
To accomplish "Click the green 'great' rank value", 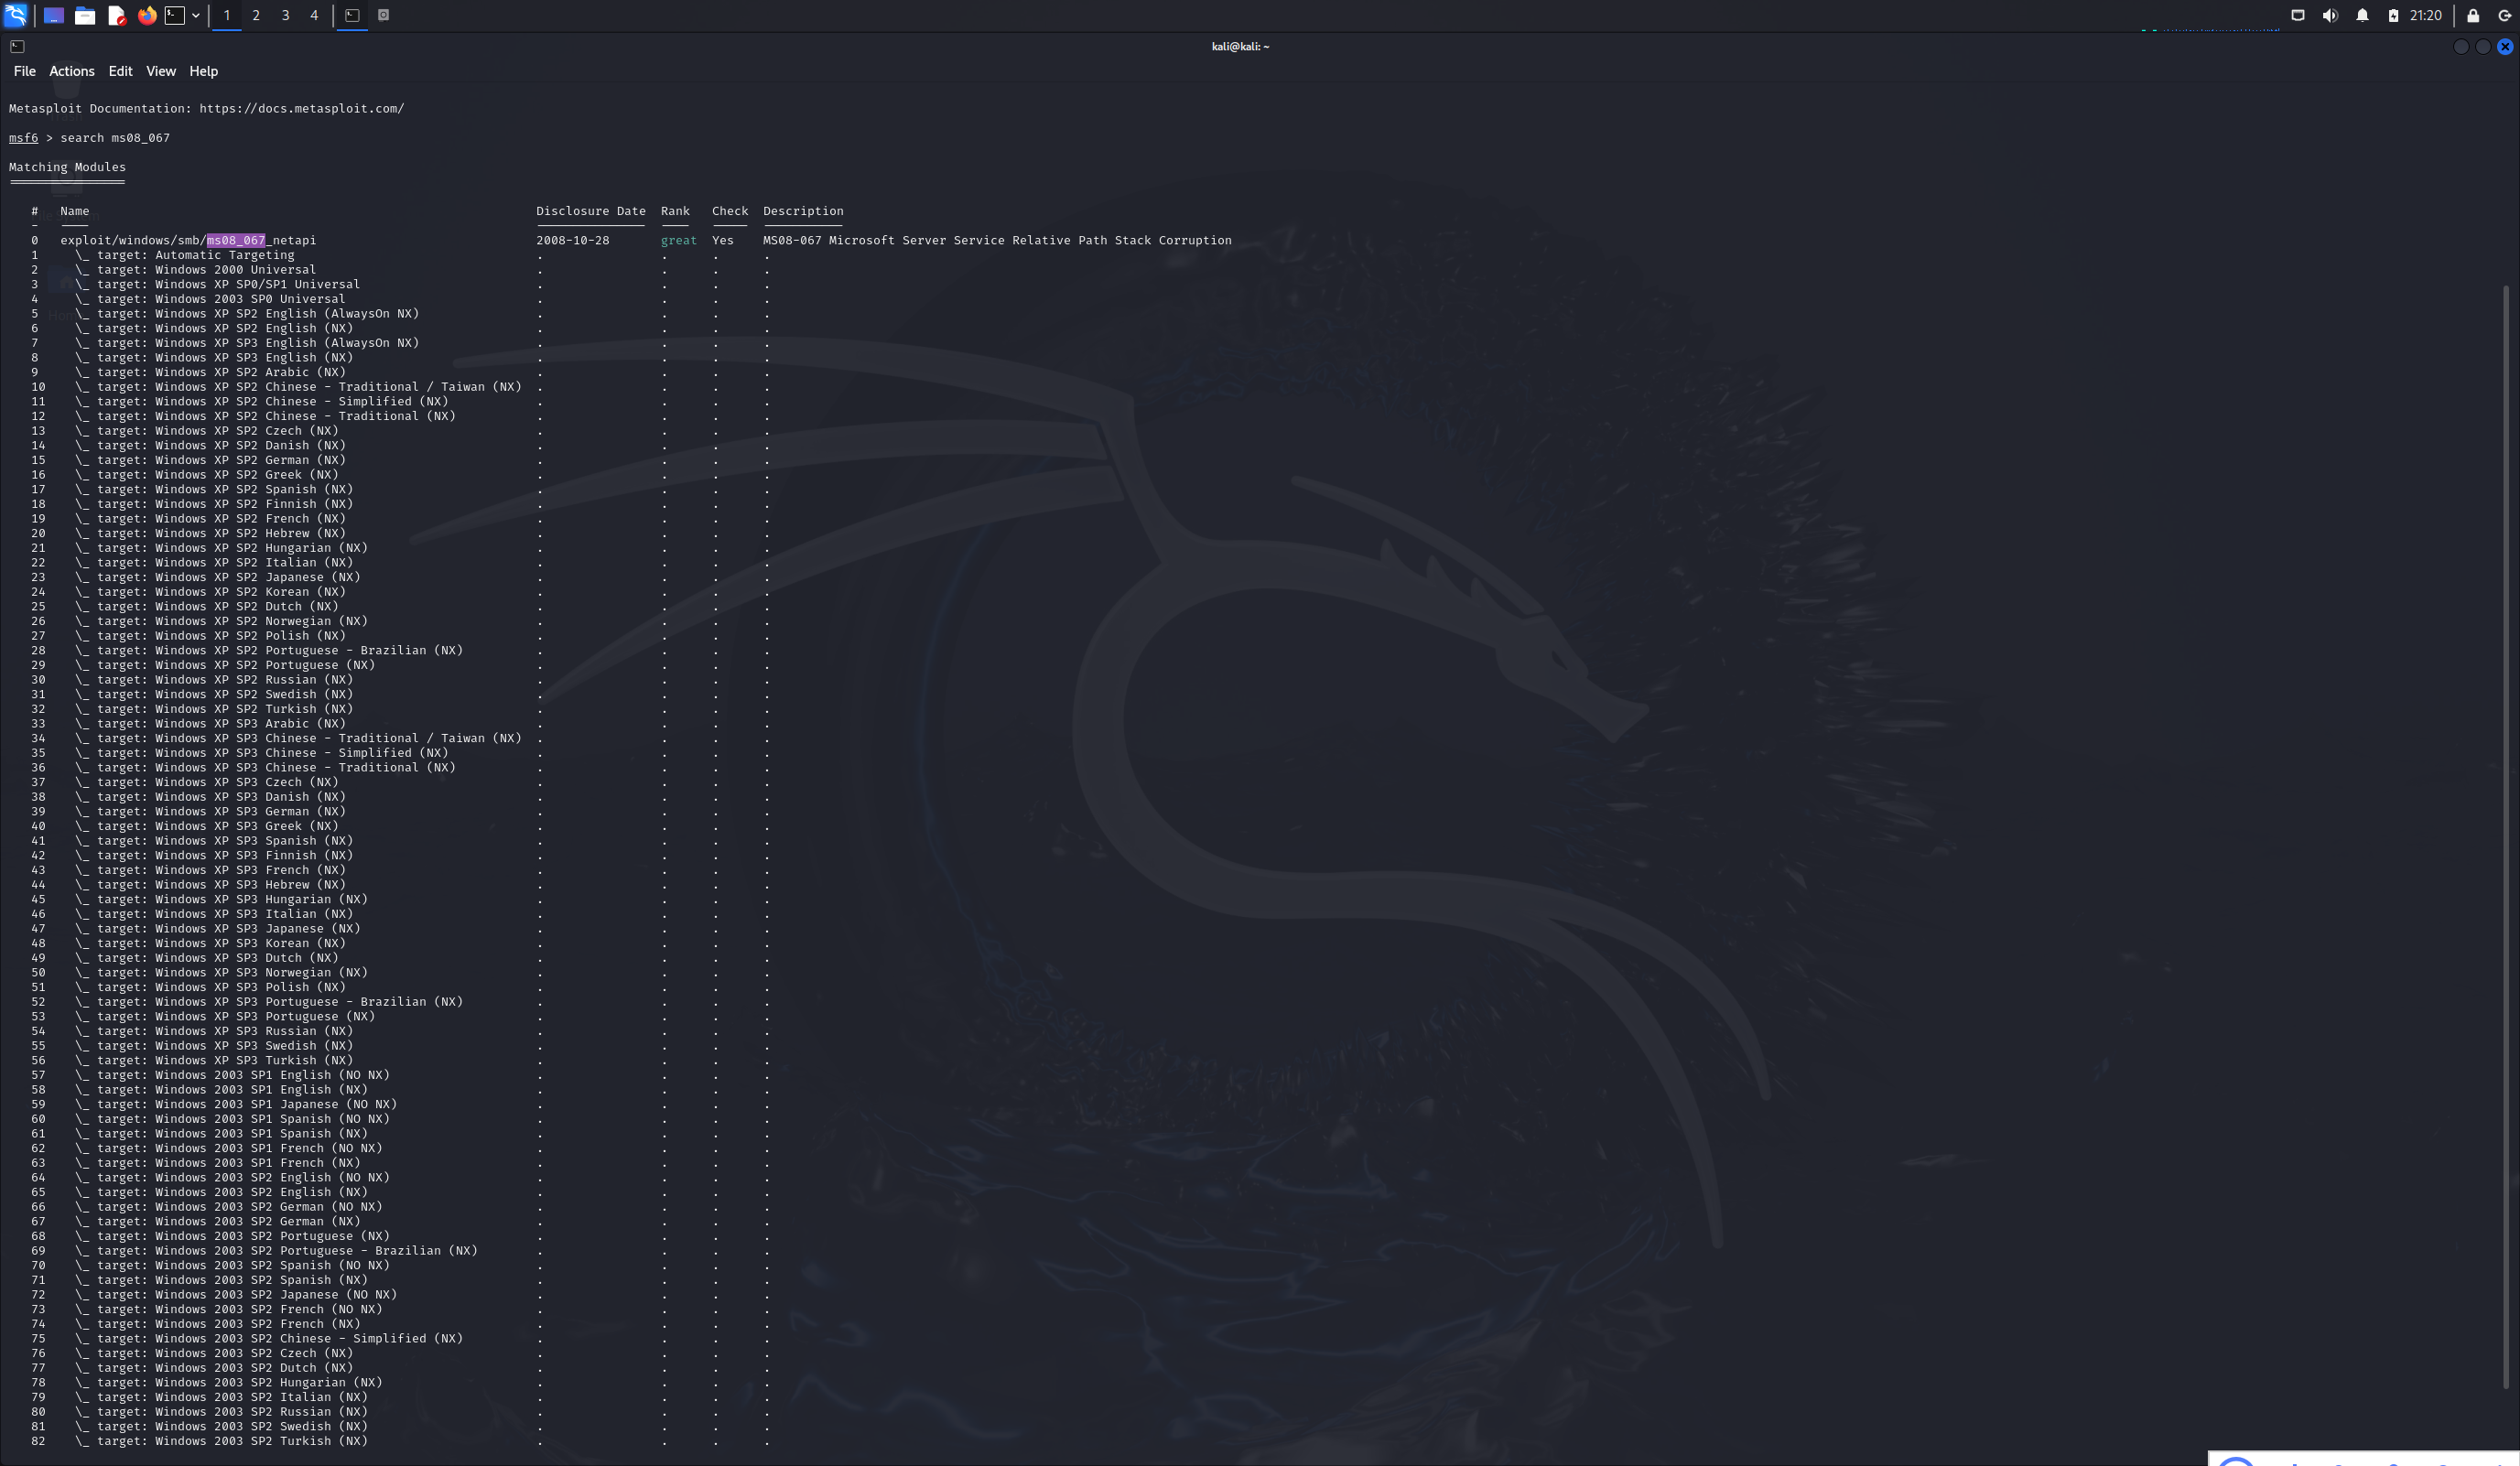I will (679, 240).
